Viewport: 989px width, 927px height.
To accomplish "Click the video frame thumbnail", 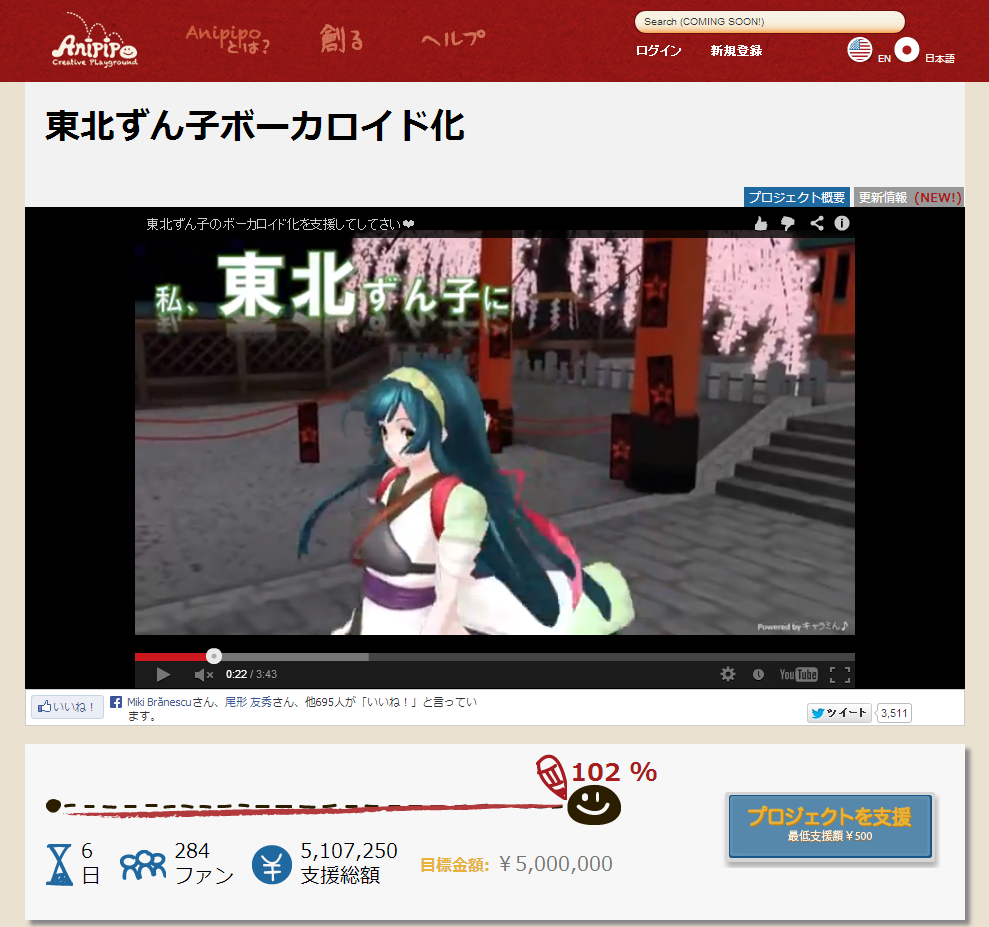I will (x=494, y=436).
